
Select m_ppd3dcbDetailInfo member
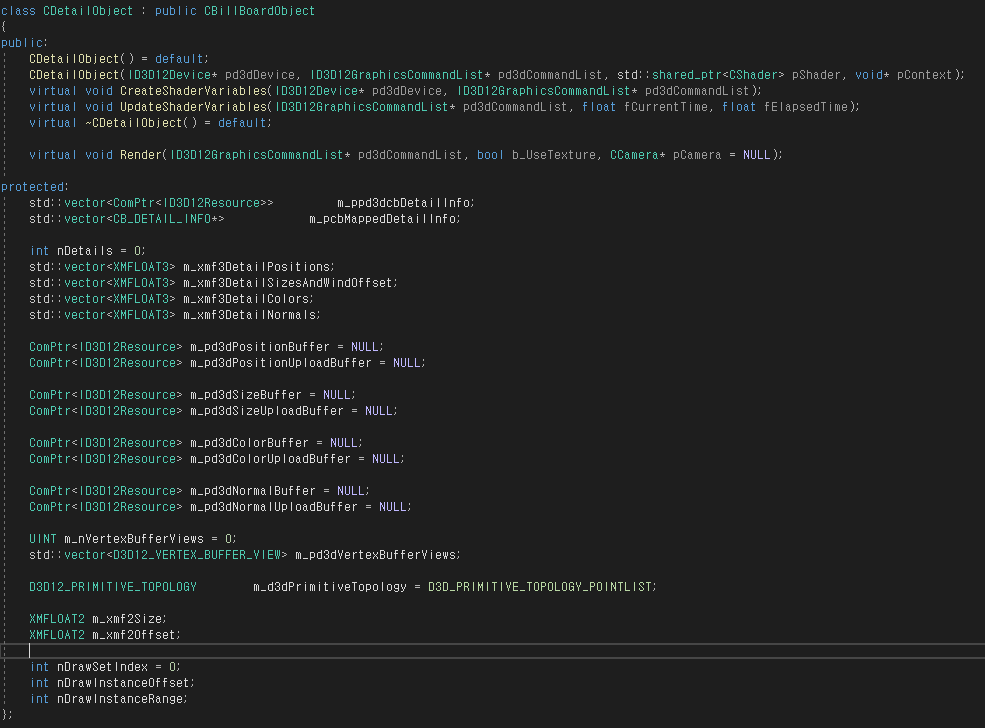404,203
